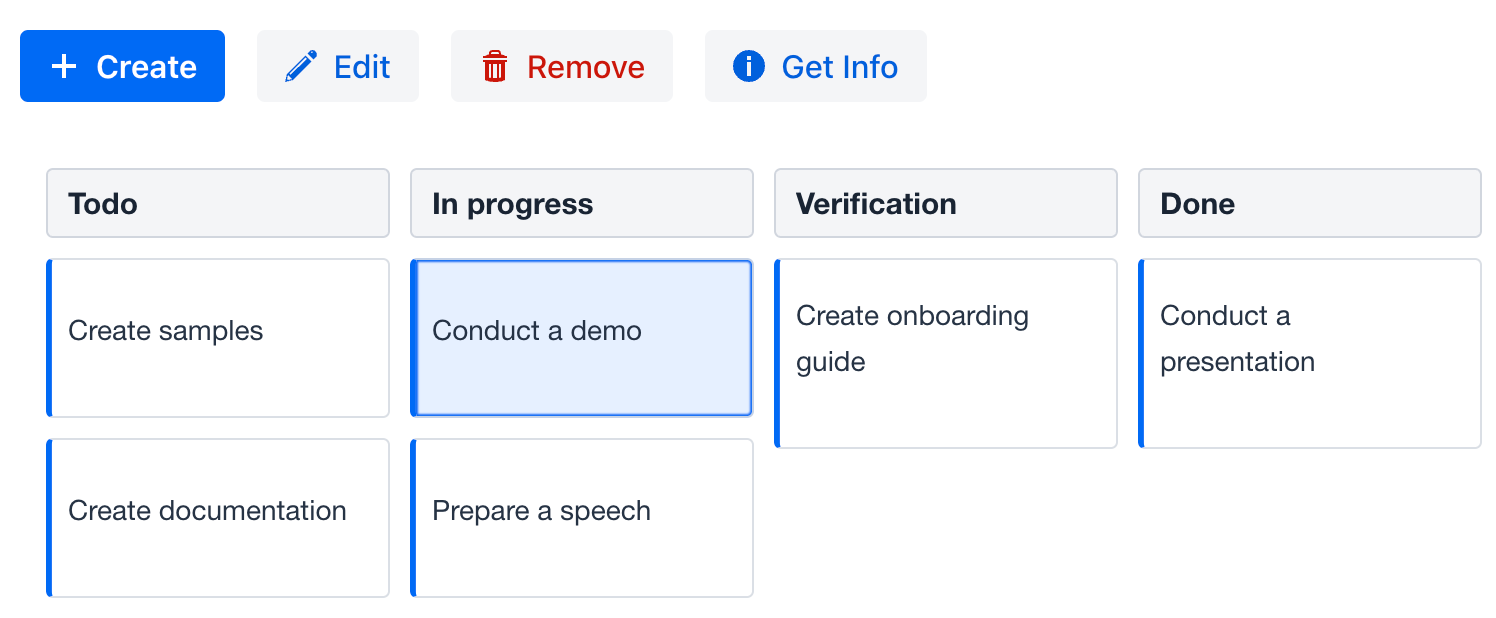1496x618 pixels.
Task: Click the blue stripe on Create onboarding guide card
Action: click(778, 353)
